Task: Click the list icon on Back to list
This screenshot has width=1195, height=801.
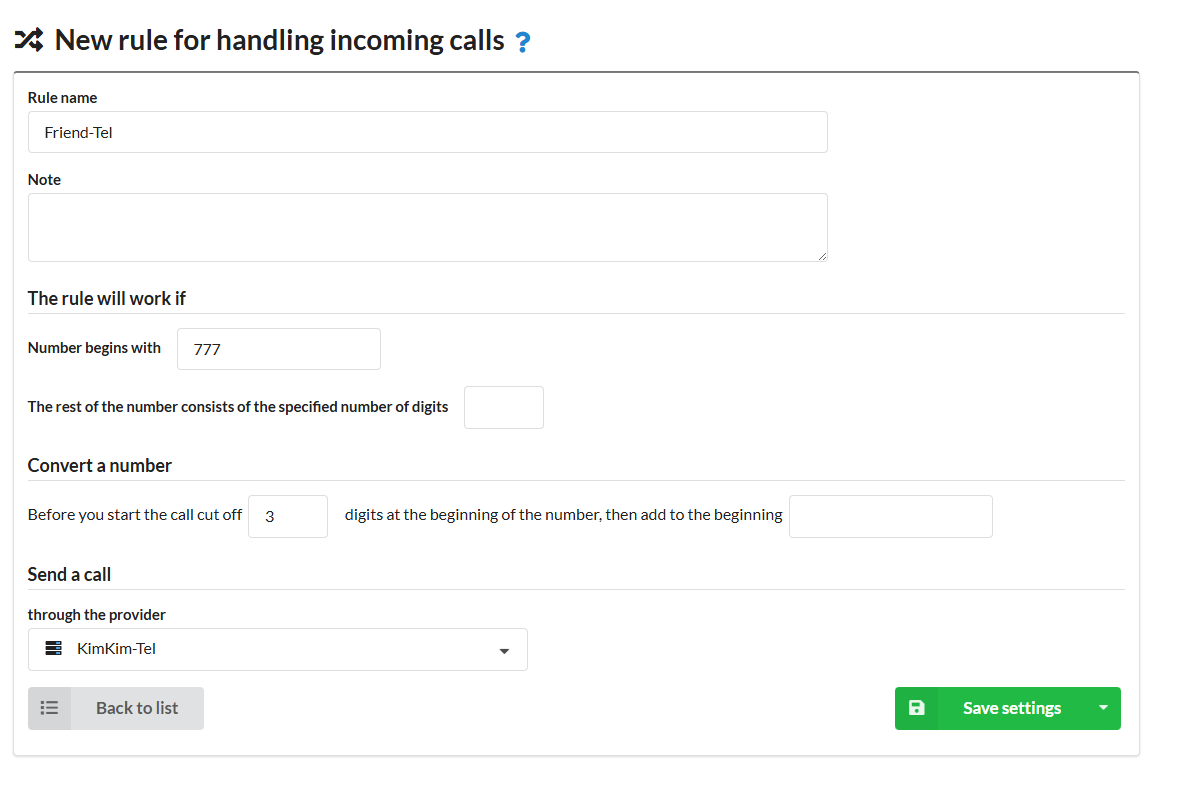Action: click(50, 708)
